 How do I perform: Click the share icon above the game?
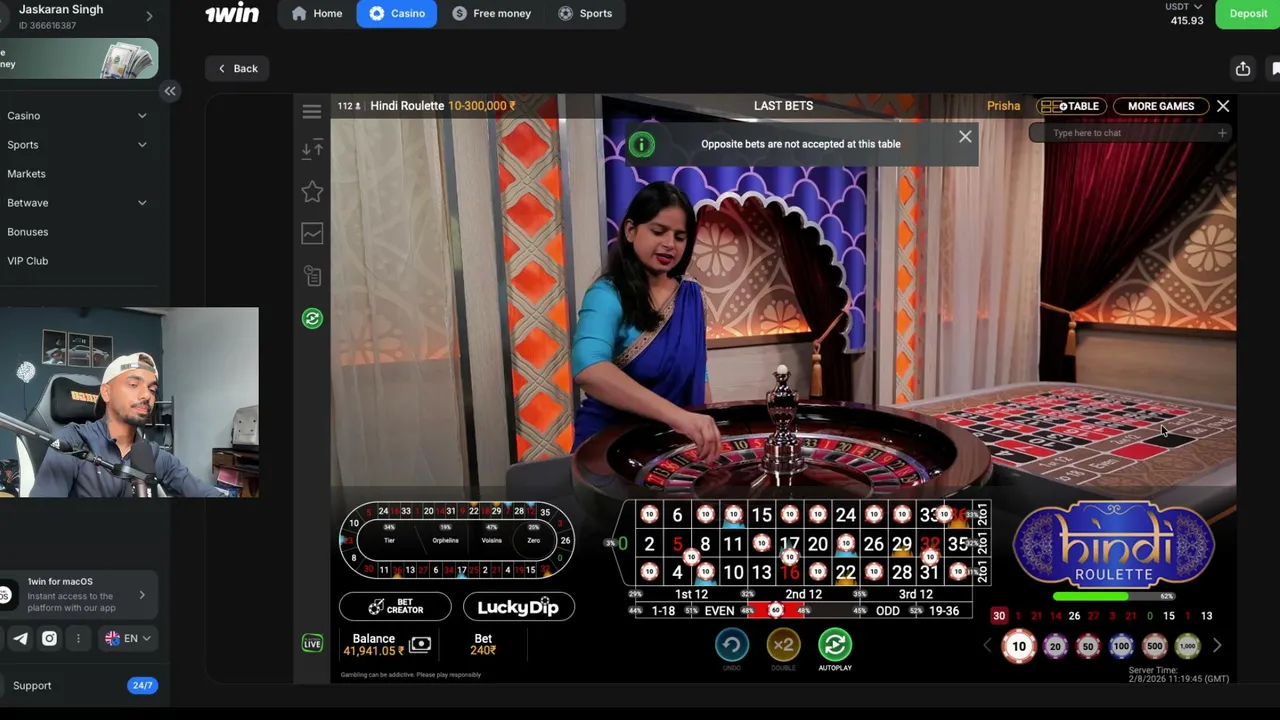pyautogui.click(x=1243, y=68)
